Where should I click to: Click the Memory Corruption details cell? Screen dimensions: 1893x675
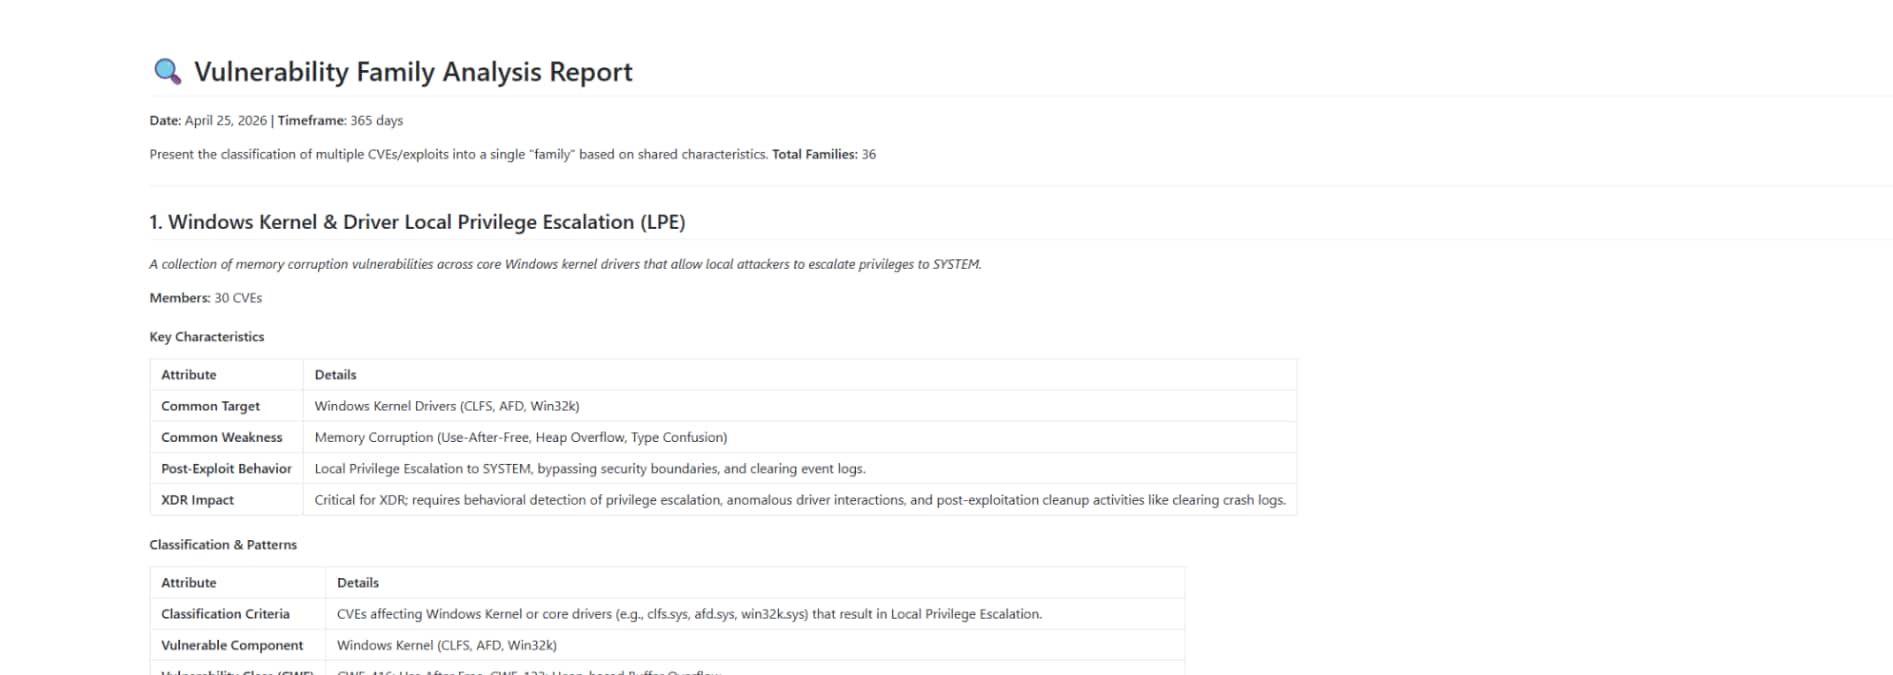pos(520,437)
